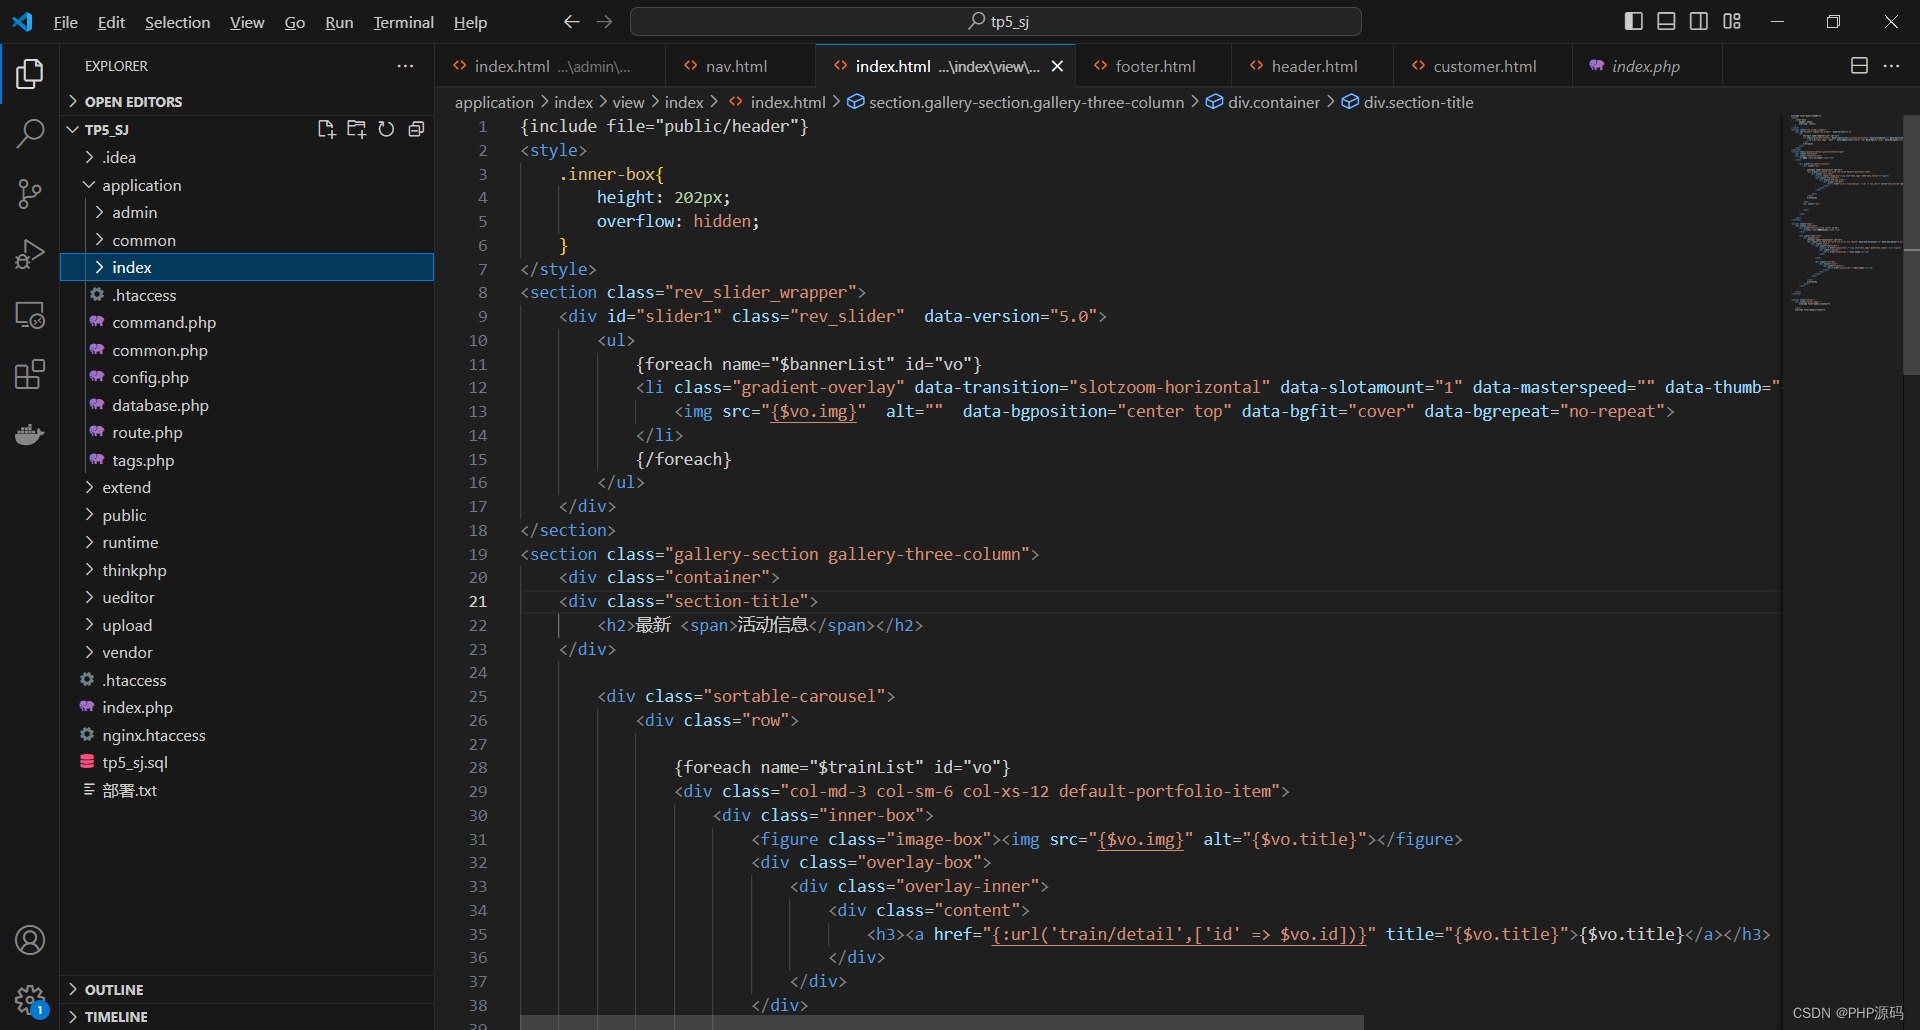Open the Terminal menu
The width and height of the screenshot is (1920, 1030).
[x=403, y=22]
